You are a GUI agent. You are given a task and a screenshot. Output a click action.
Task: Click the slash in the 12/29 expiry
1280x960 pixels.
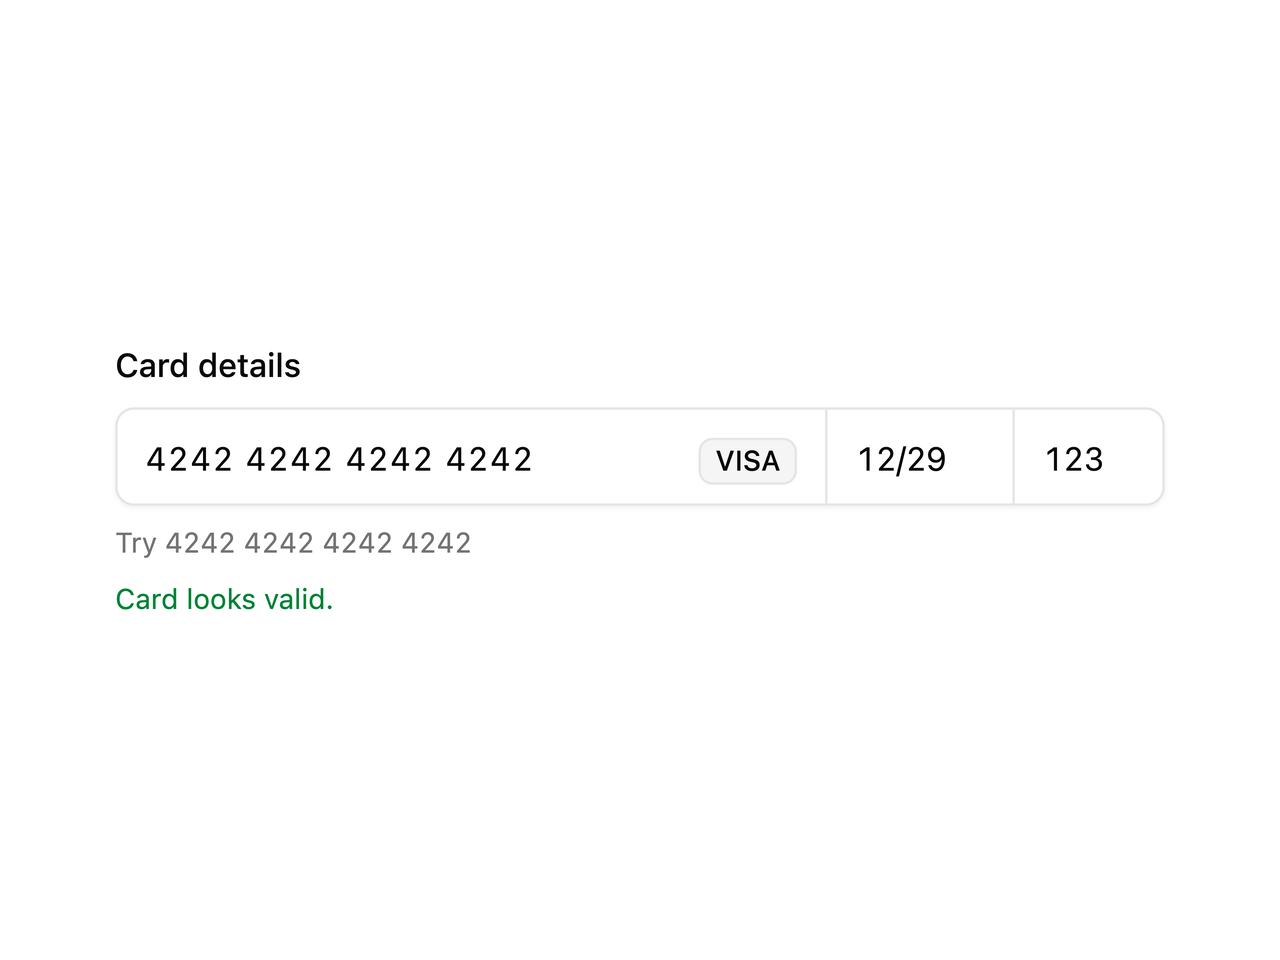899,459
